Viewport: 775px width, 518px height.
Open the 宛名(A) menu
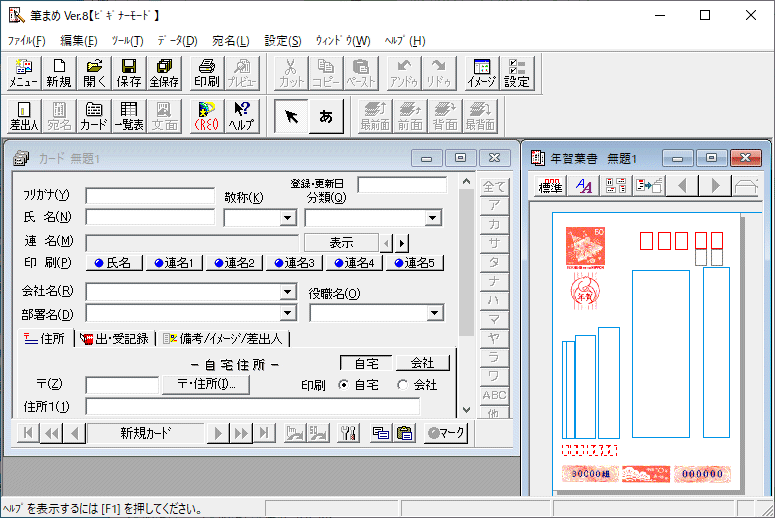coord(230,41)
